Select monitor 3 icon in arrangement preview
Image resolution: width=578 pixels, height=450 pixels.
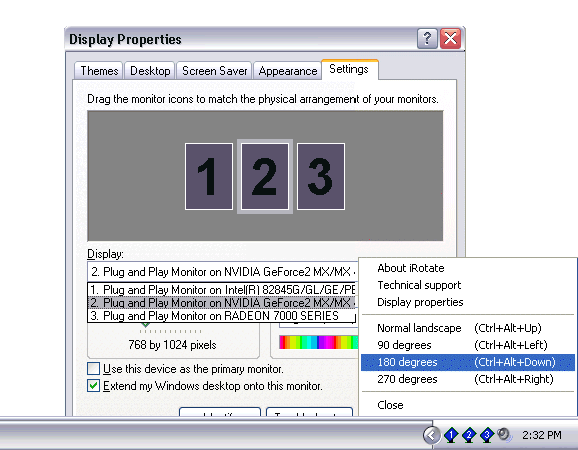321,177
